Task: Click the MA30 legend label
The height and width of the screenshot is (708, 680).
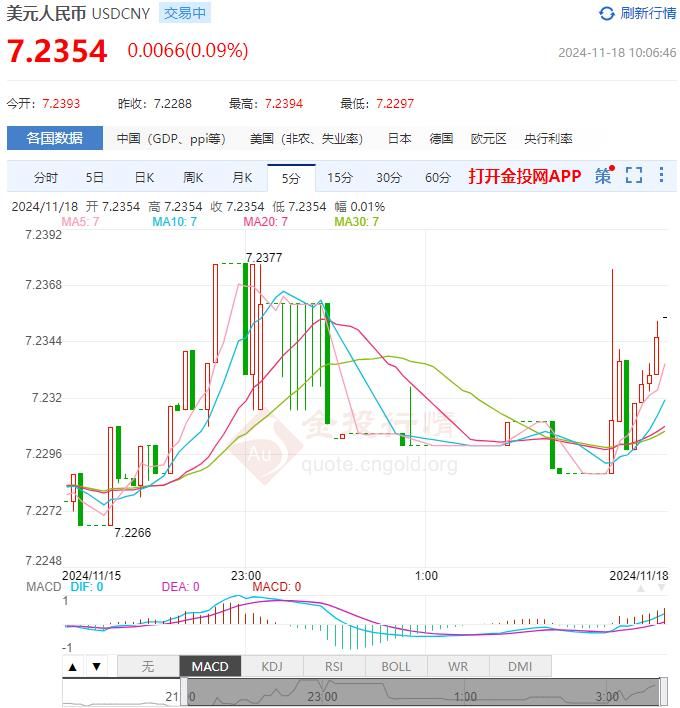Action: coord(356,222)
